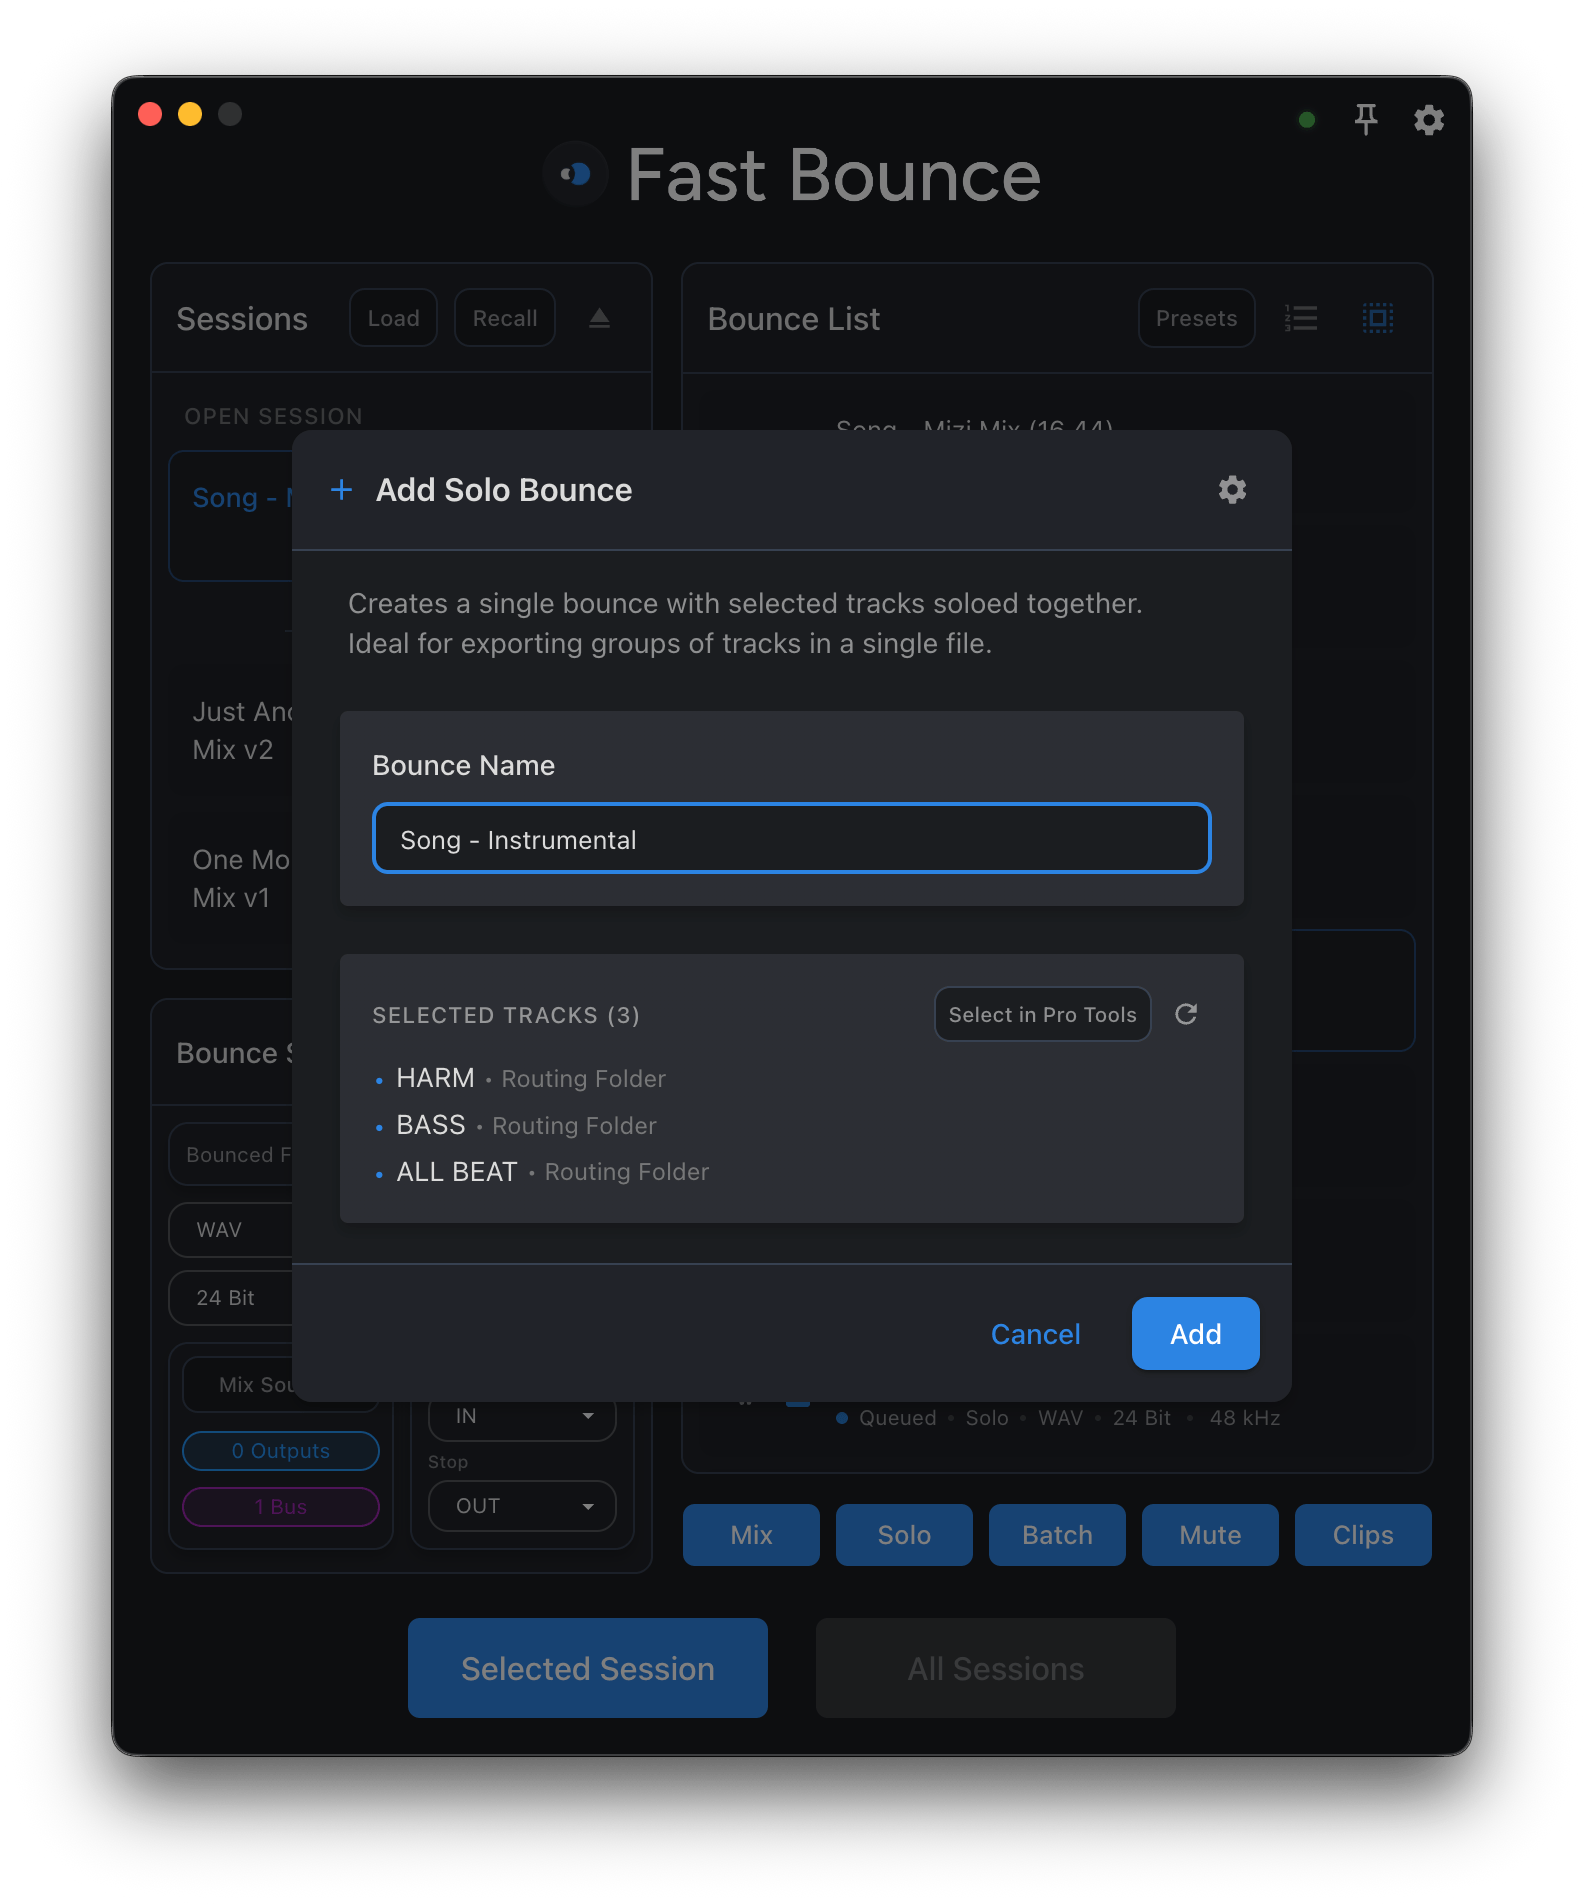Viewport: 1584px width, 1904px height.
Task: Select the BASS routing folder track
Action: click(515, 1125)
